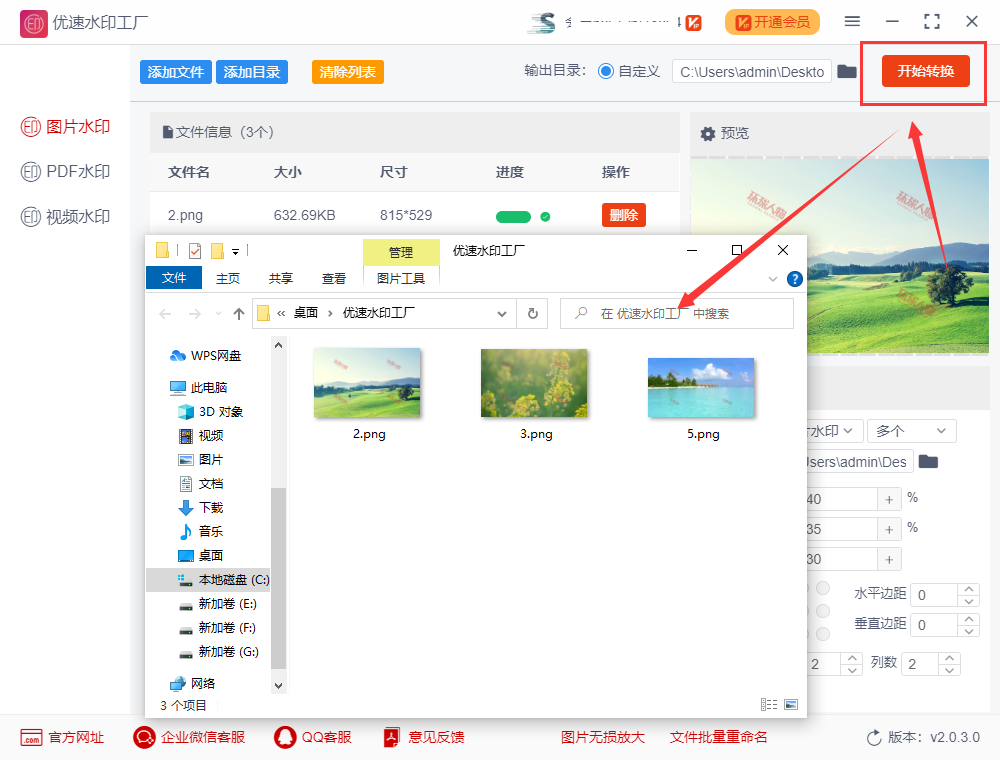This screenshot has width=1000, height=760.
Task: Open 网络 in the navigation pane
Action: point(193,683)
